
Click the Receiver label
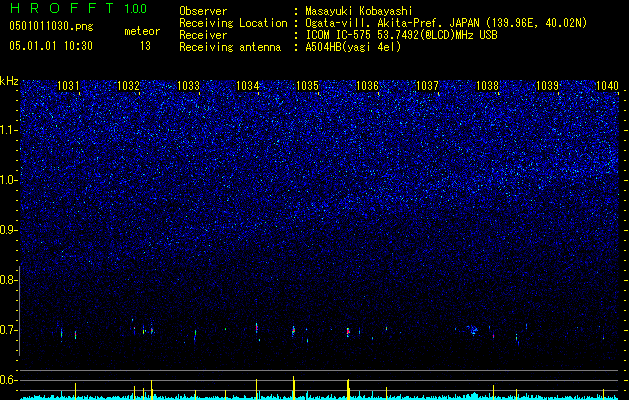click(x=203, y=35)
